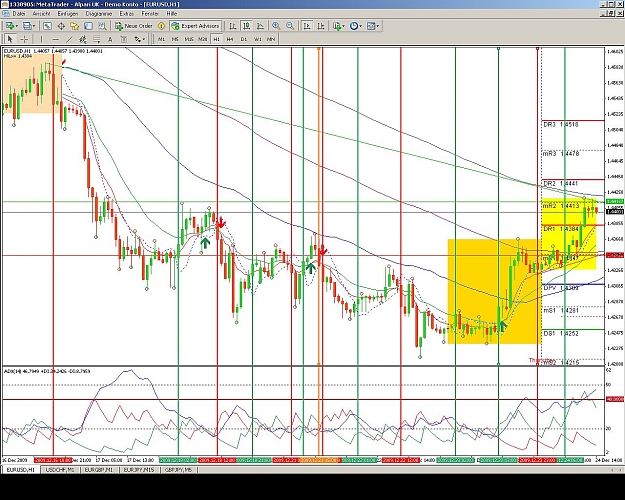Switch to candlestick chart display
The image size is (625, 500).
click(x=247, y=26)
